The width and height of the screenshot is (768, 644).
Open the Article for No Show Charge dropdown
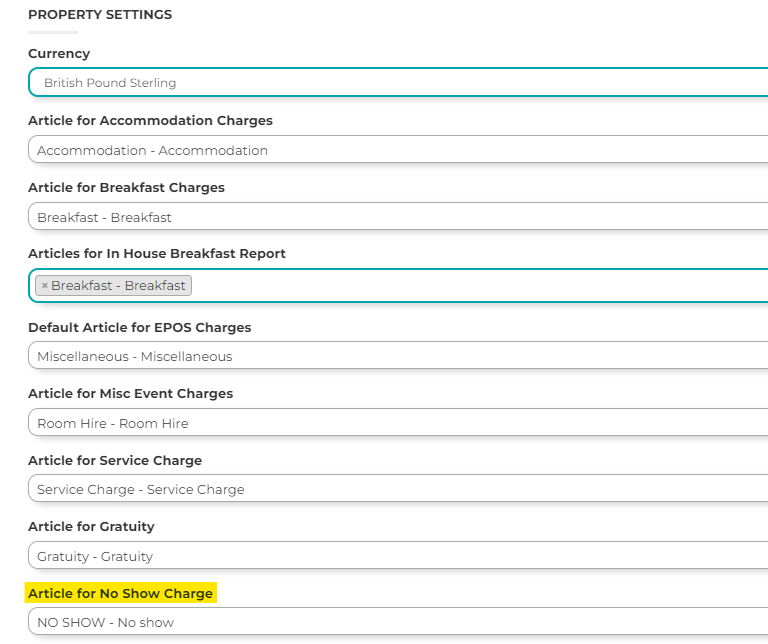tap(398, 622)
